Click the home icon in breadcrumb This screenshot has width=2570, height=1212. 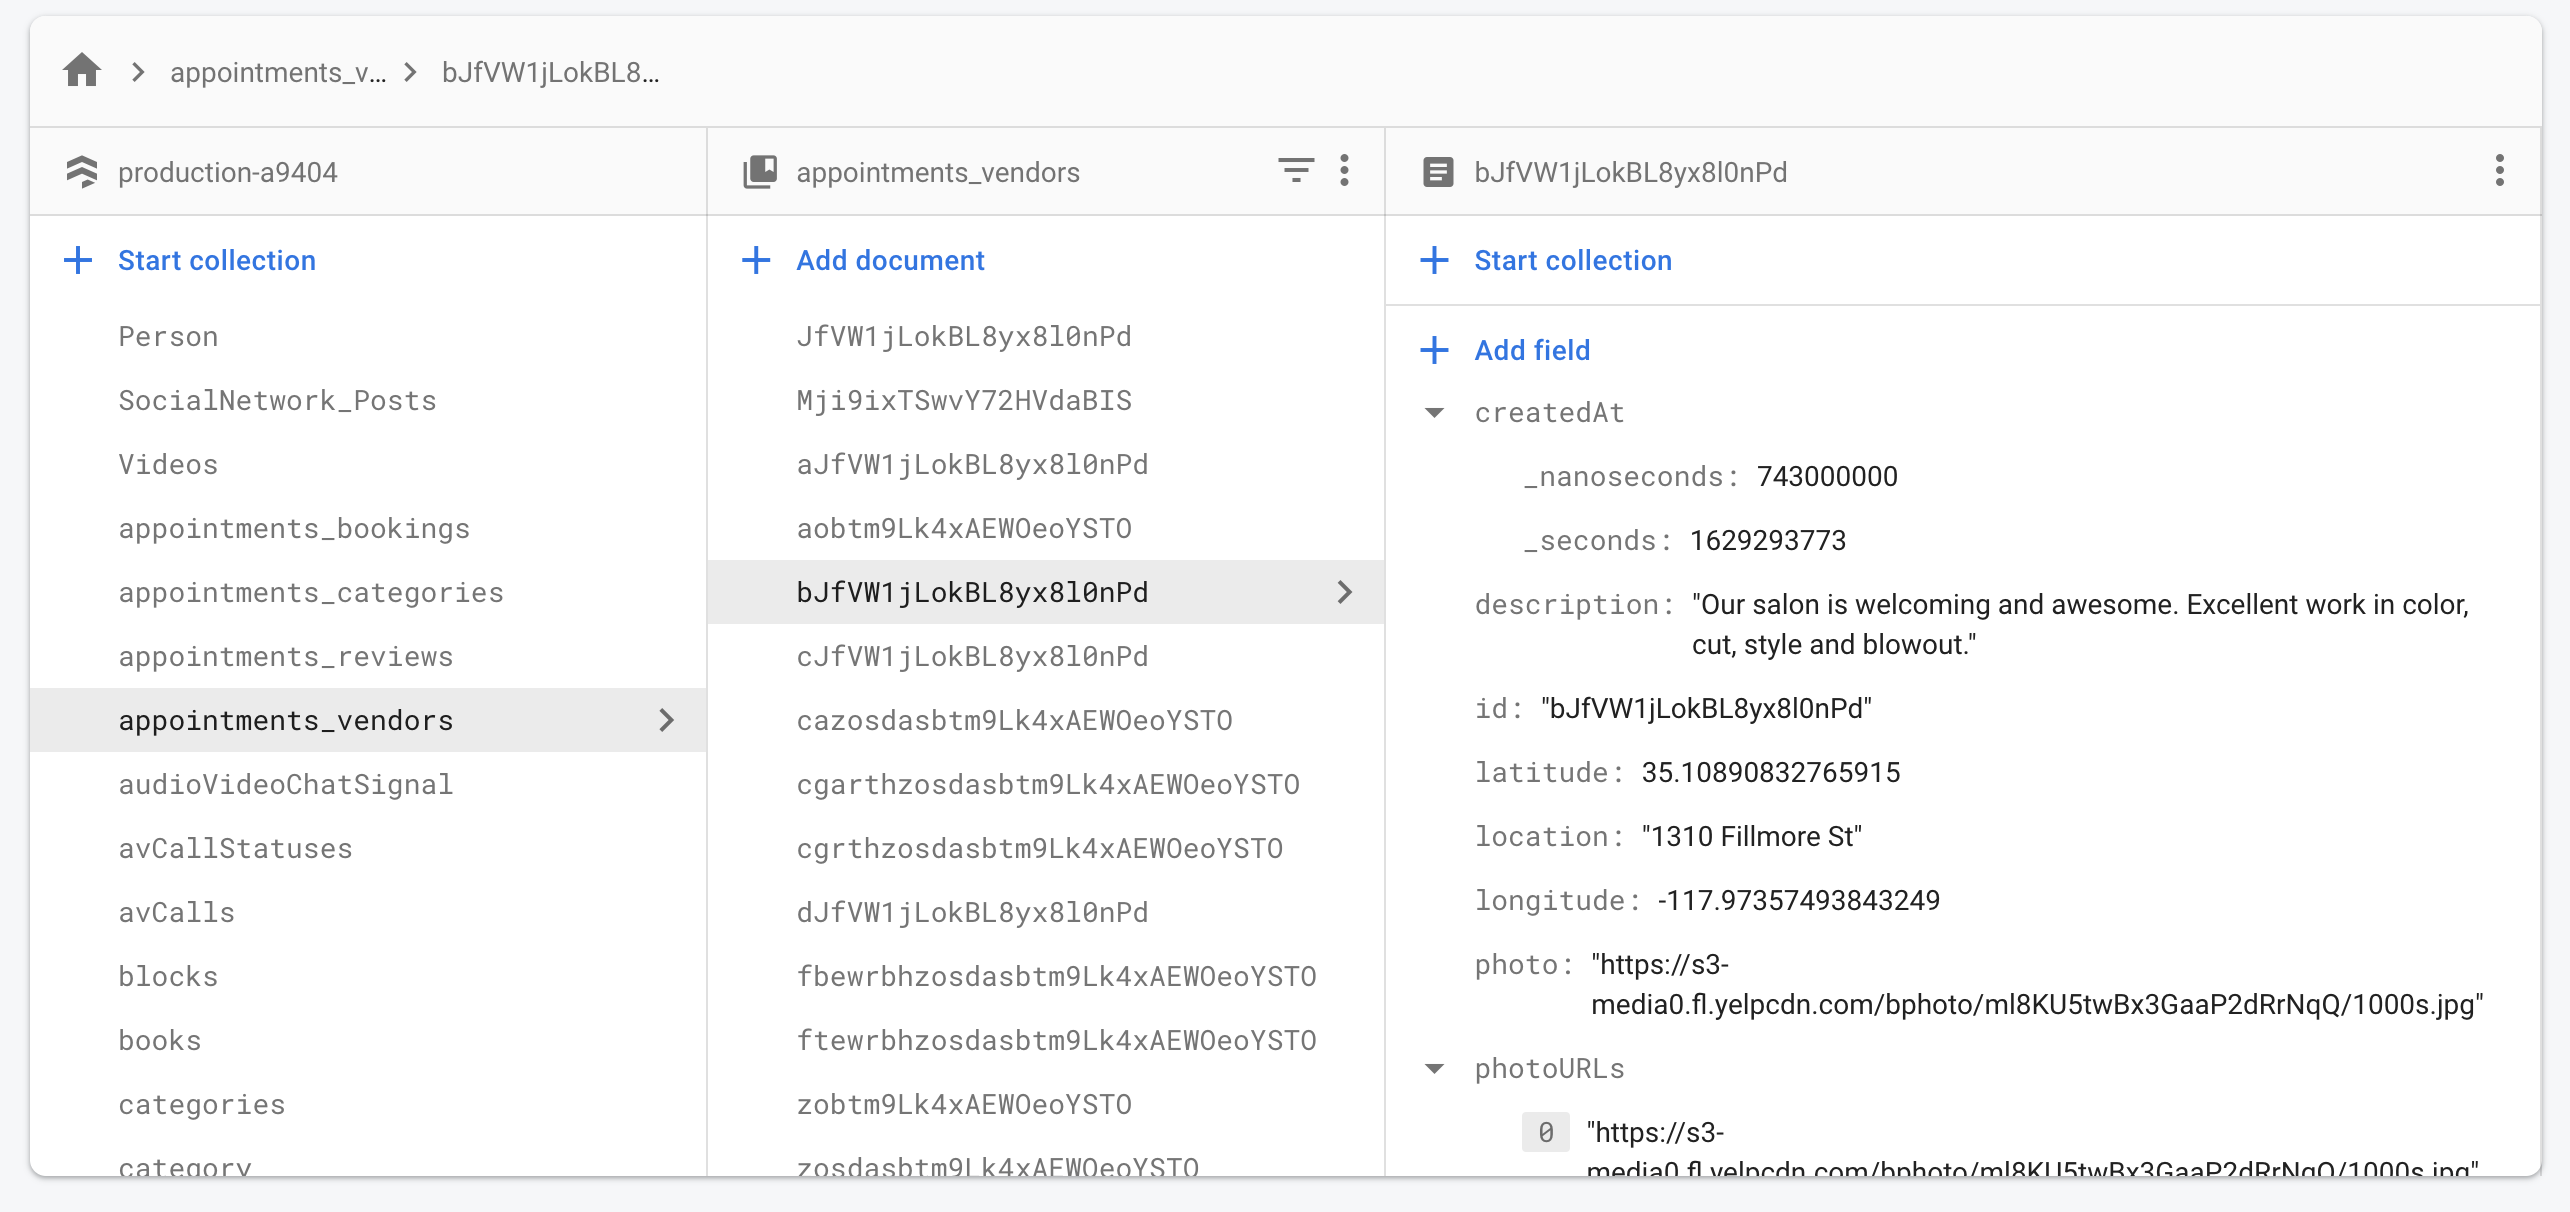click(82, 72)
